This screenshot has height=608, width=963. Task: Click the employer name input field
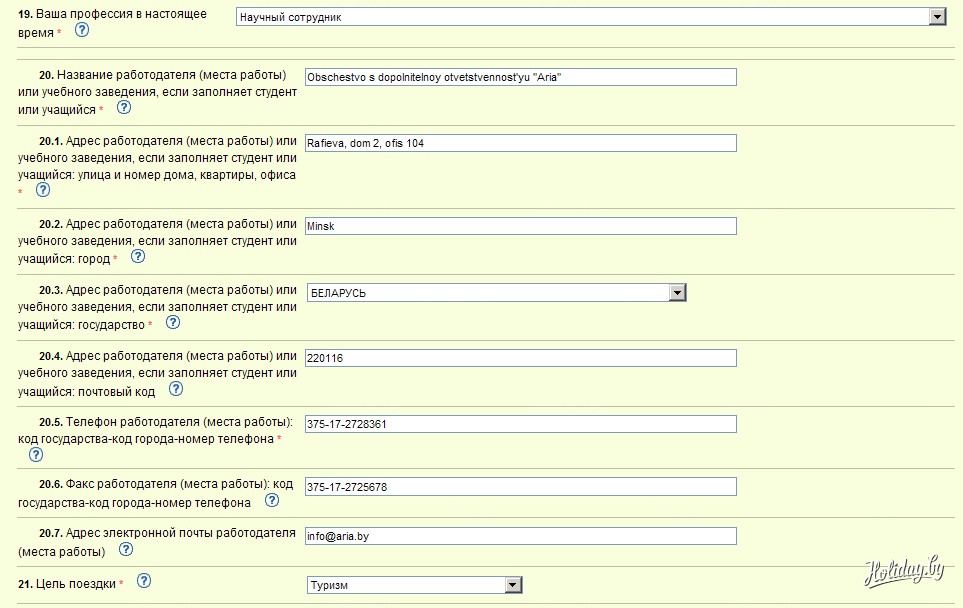[520, 77]
